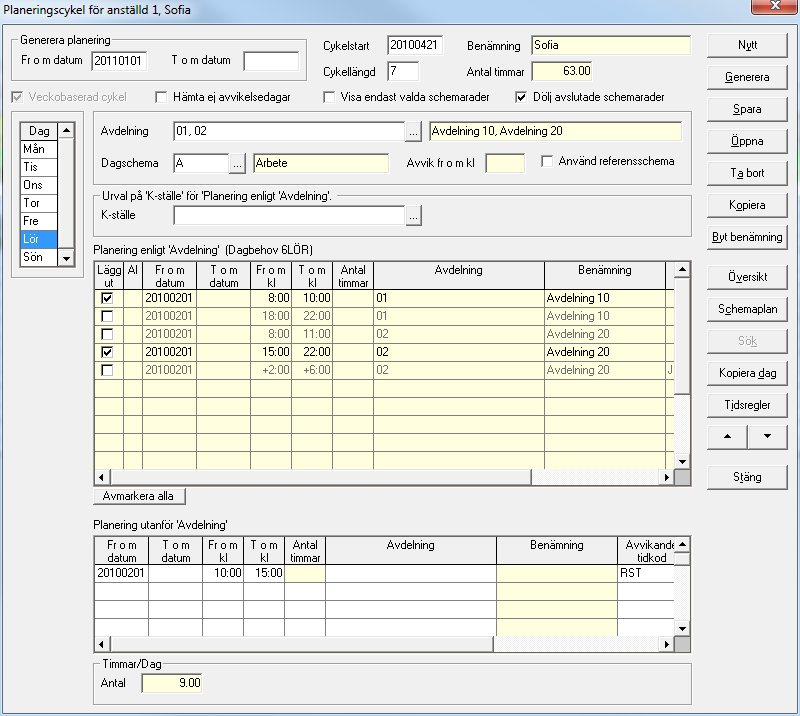Viewport: 800px width, 716px height.
Task: Open Avdelning browse ellipsis button
Action: pos(413,132)
